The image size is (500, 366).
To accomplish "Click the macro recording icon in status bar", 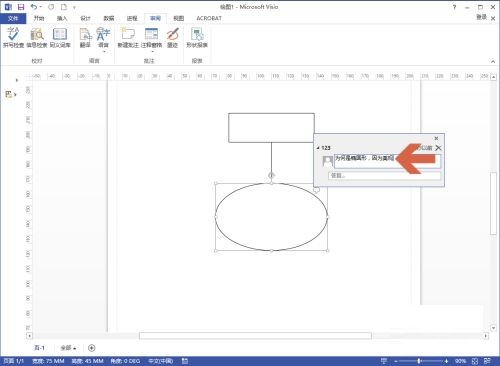I will tap(185, 361).
